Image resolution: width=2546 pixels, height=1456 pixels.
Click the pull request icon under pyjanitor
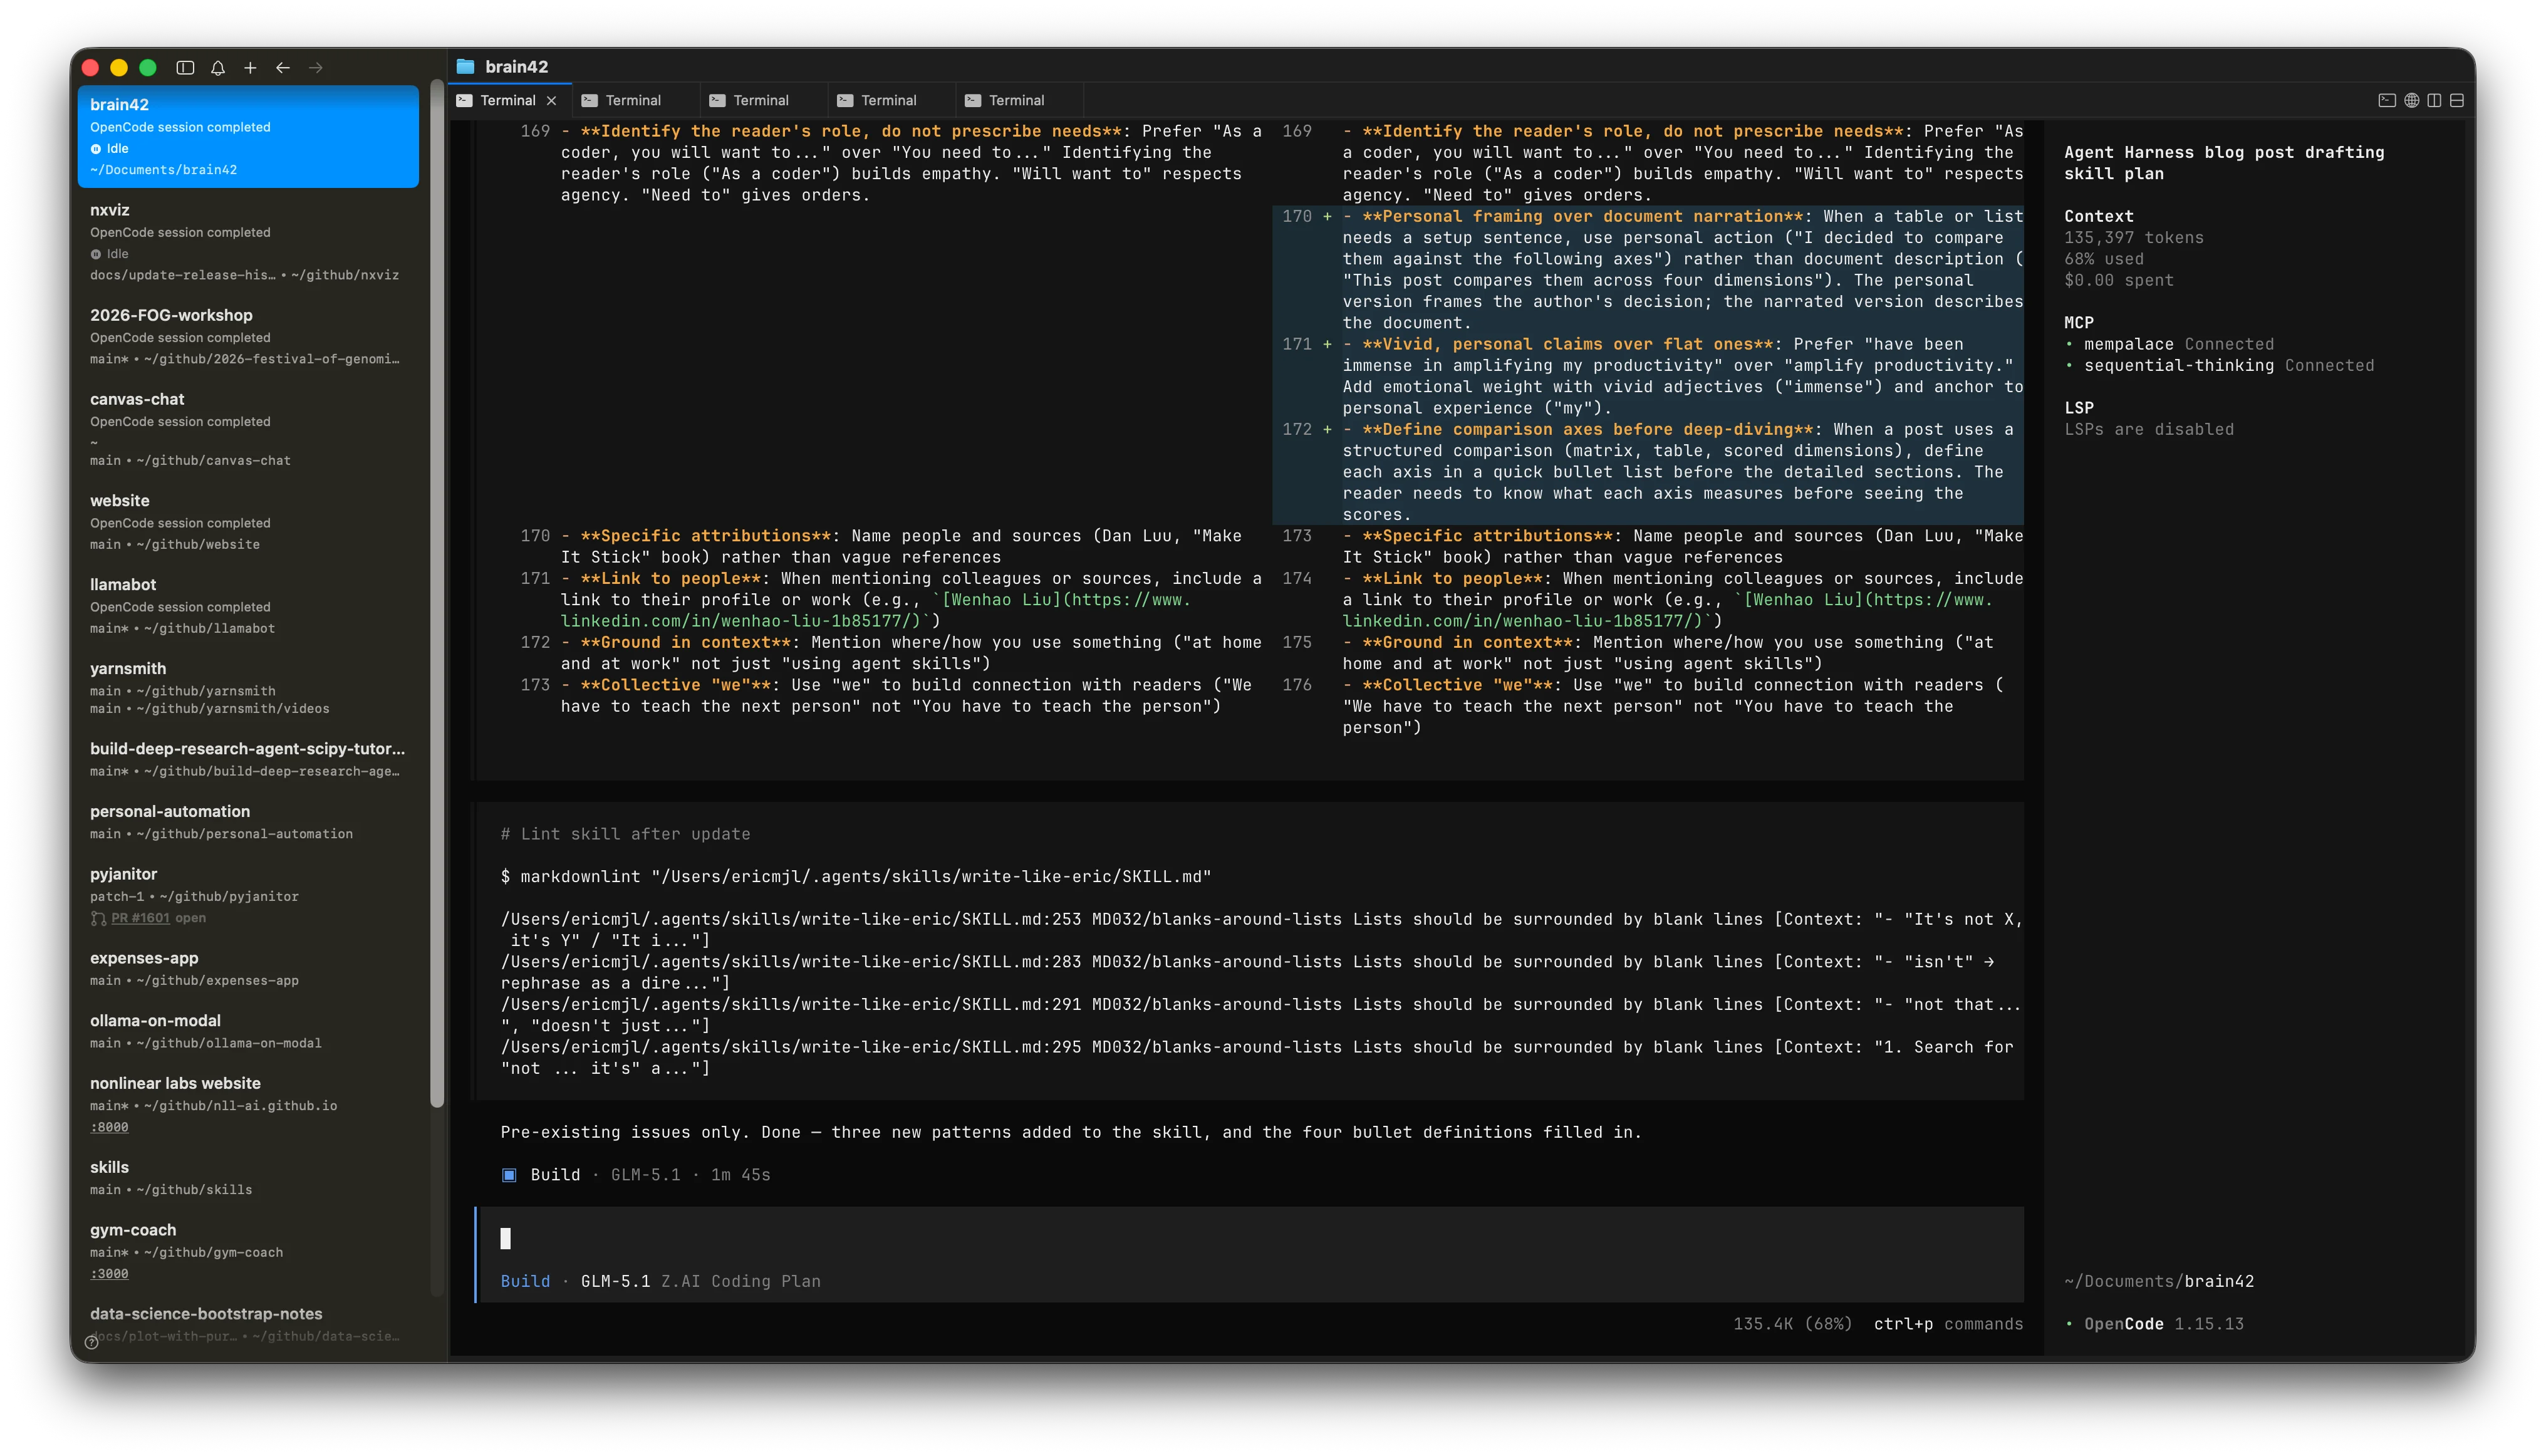(98, 918)
